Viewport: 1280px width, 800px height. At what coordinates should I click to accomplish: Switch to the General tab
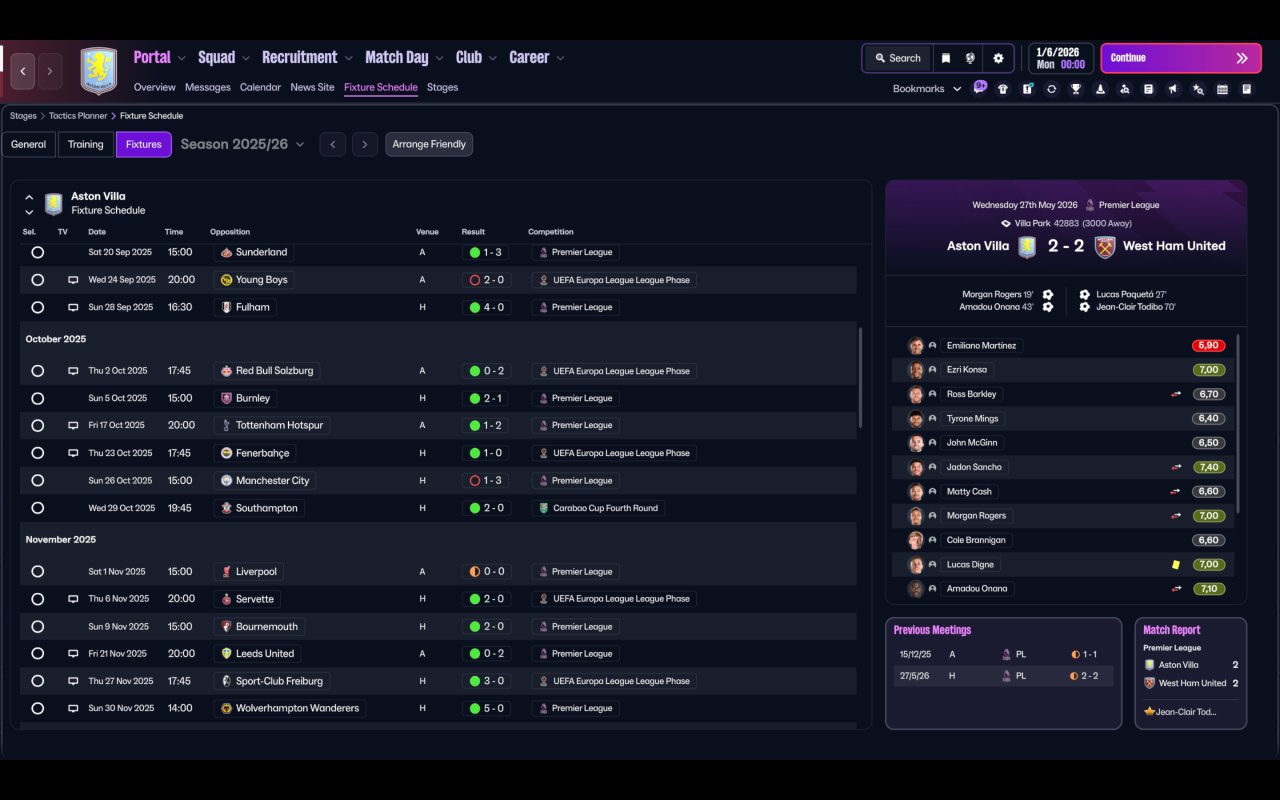pos(28,145)
